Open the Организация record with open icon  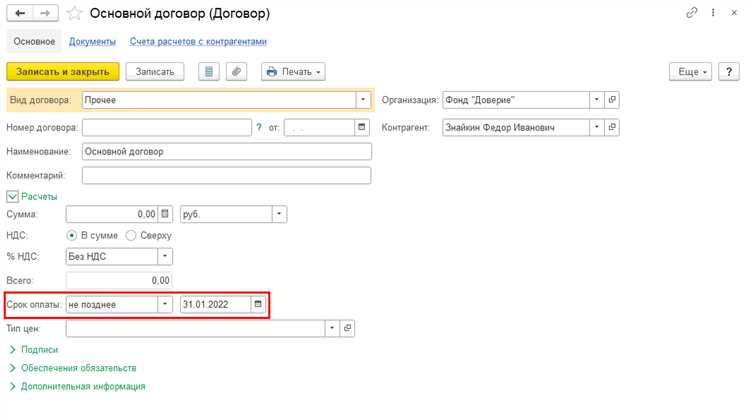point(613,100)
